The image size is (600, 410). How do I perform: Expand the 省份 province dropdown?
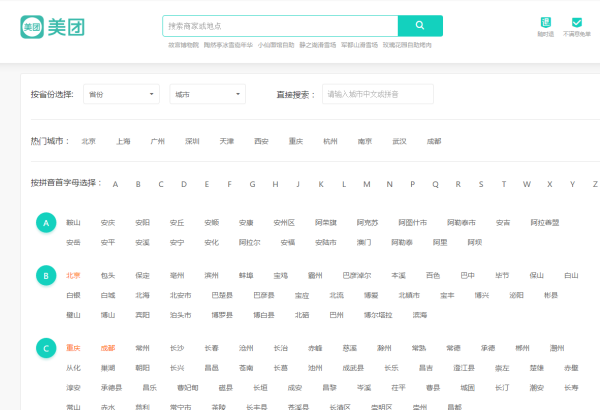pos(121,94)
